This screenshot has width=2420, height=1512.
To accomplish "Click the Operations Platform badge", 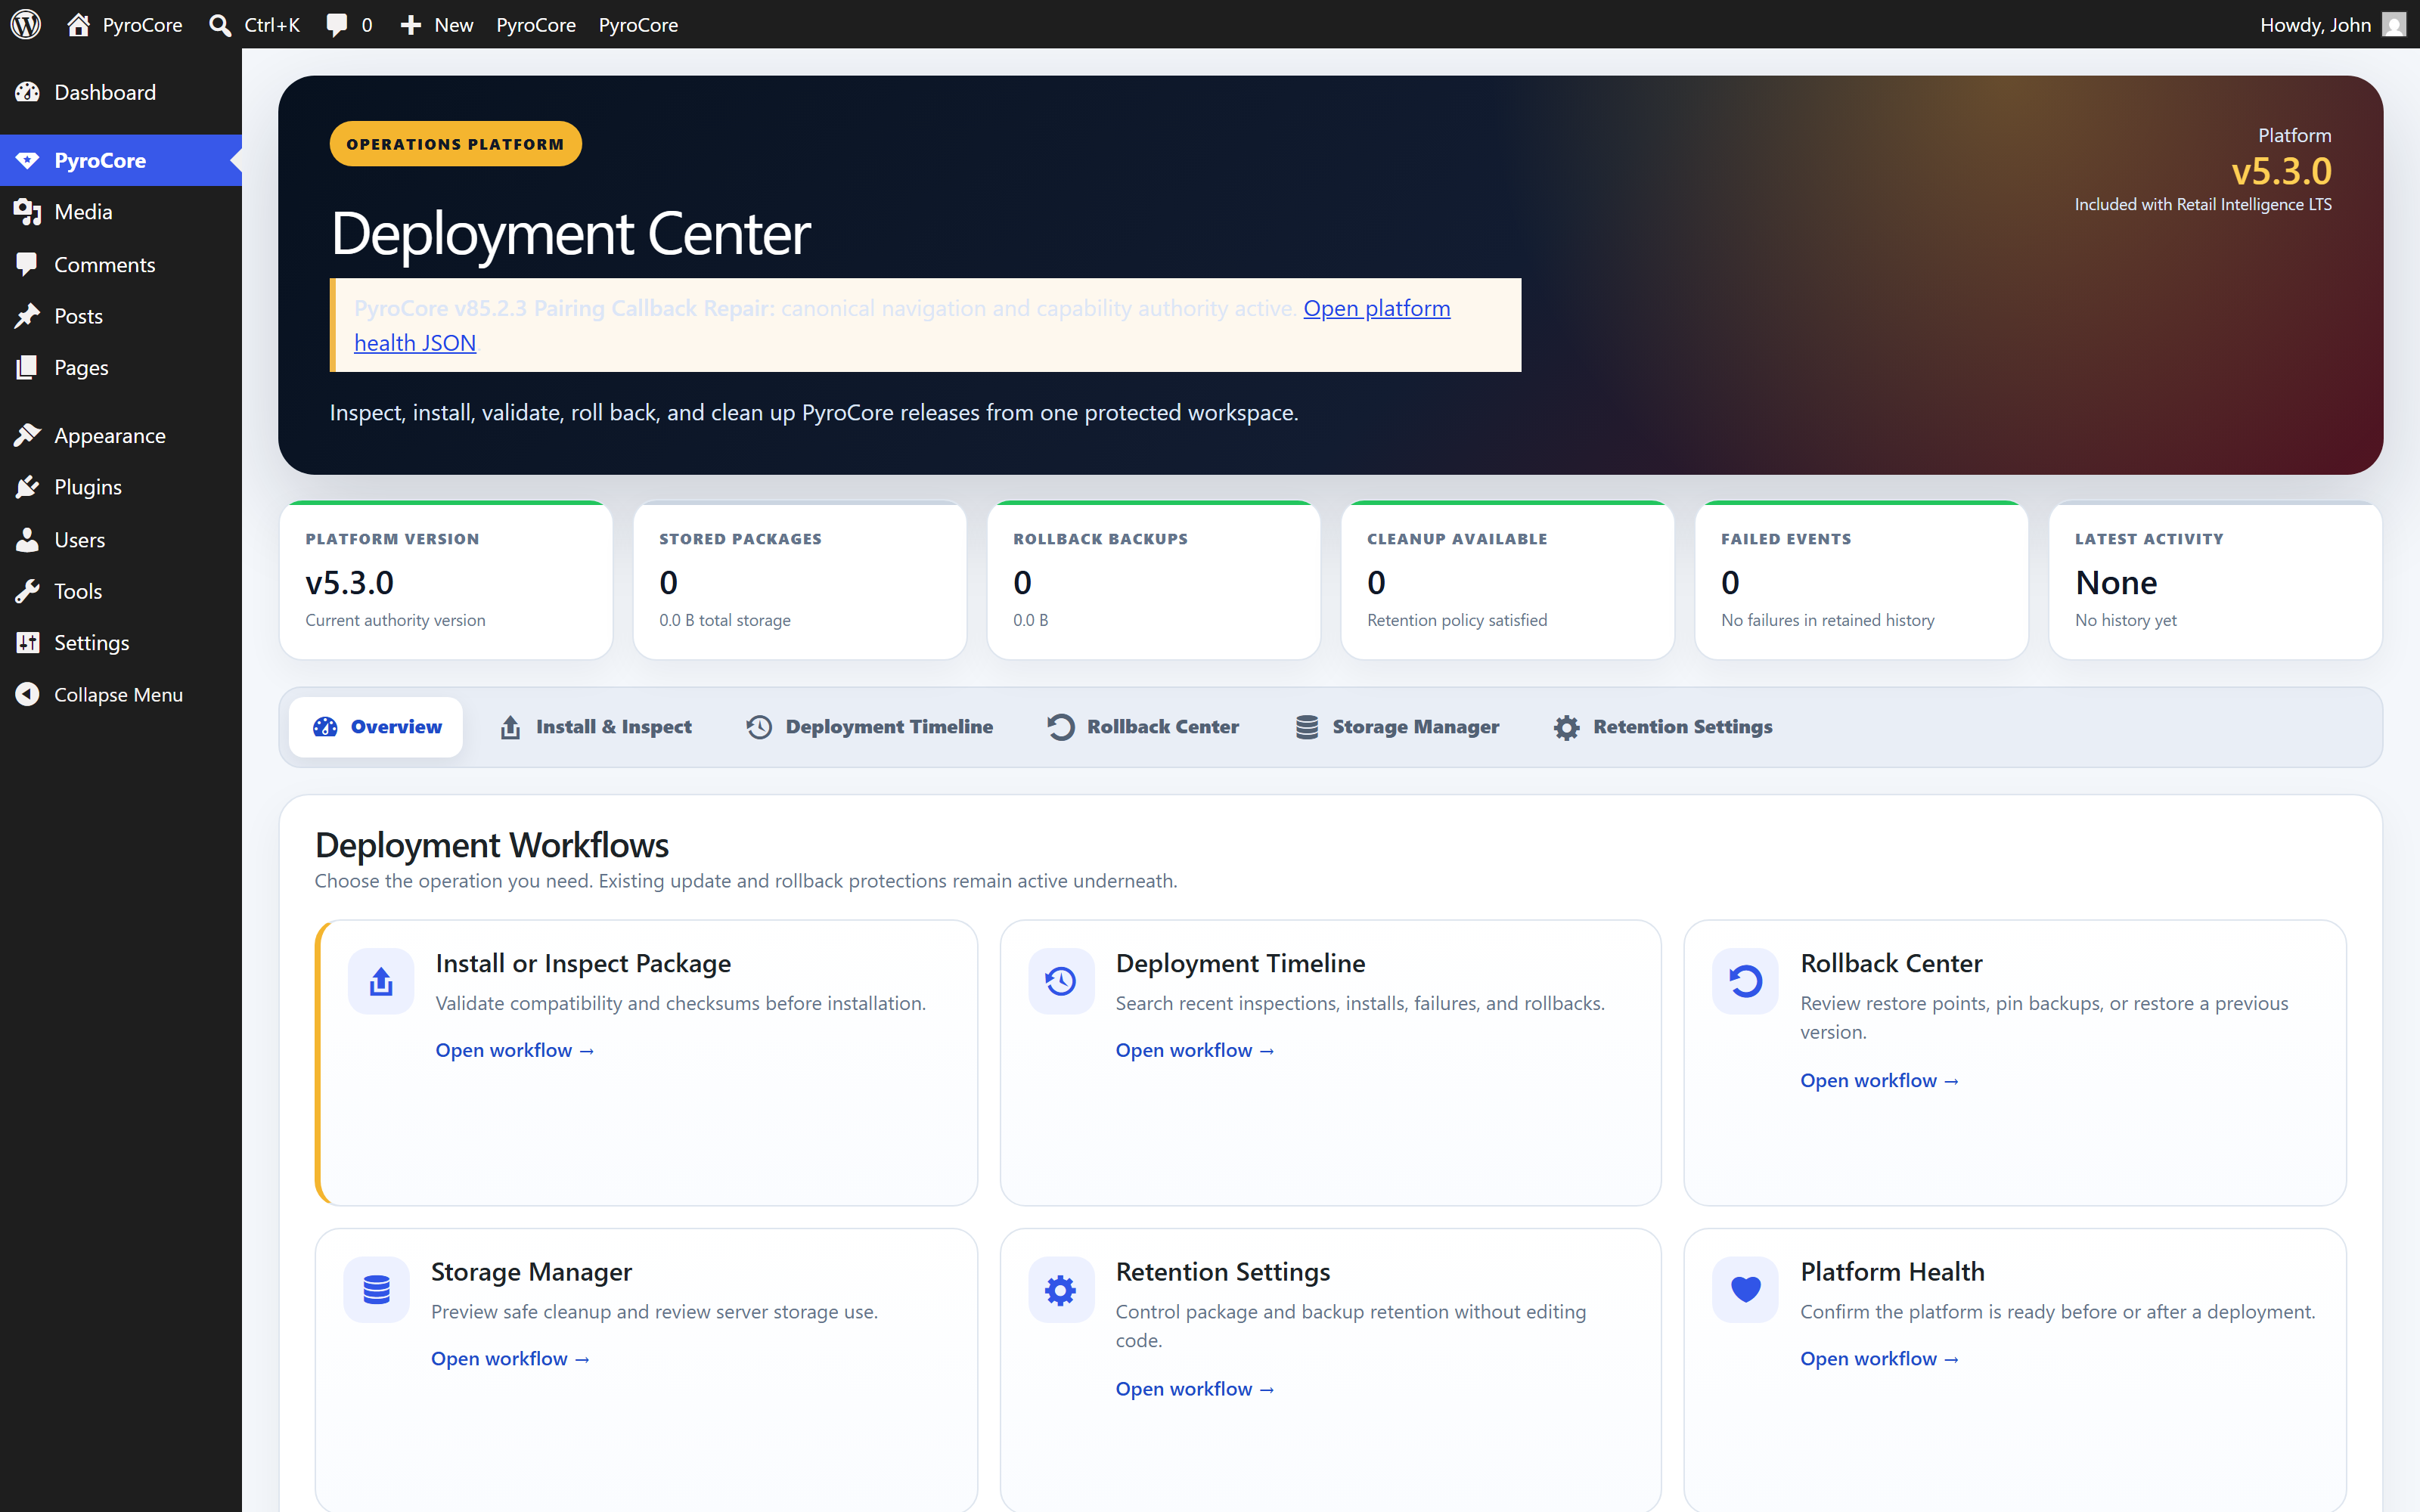I will coord(455,143).
